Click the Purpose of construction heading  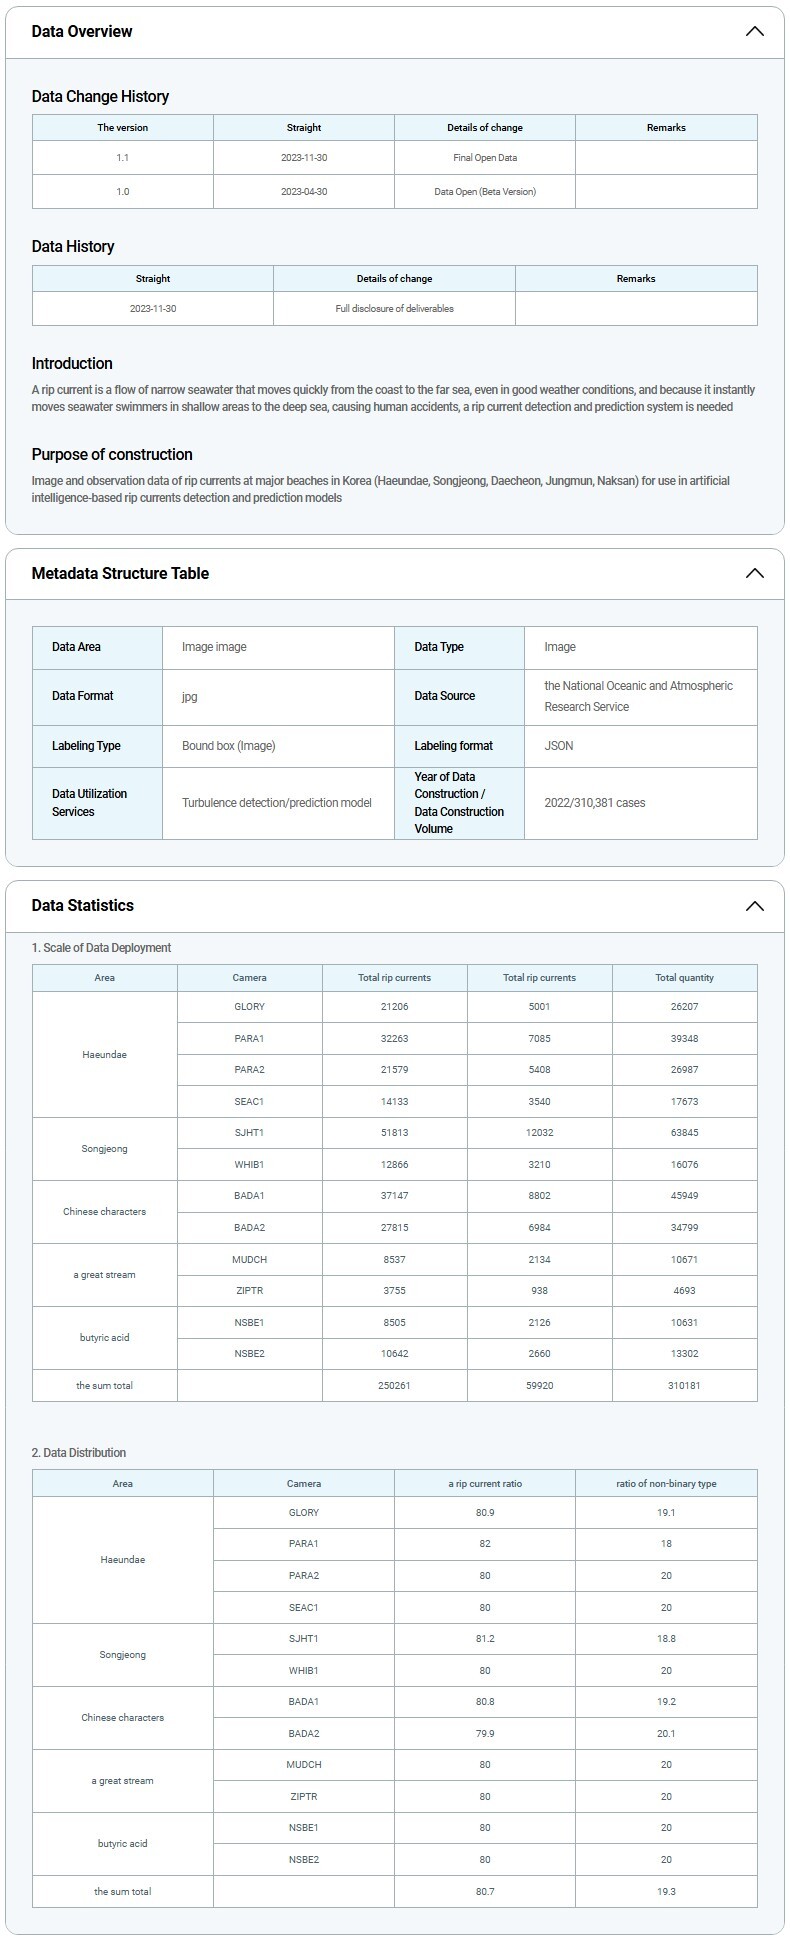pyautogui.click(x=112, y=454)
